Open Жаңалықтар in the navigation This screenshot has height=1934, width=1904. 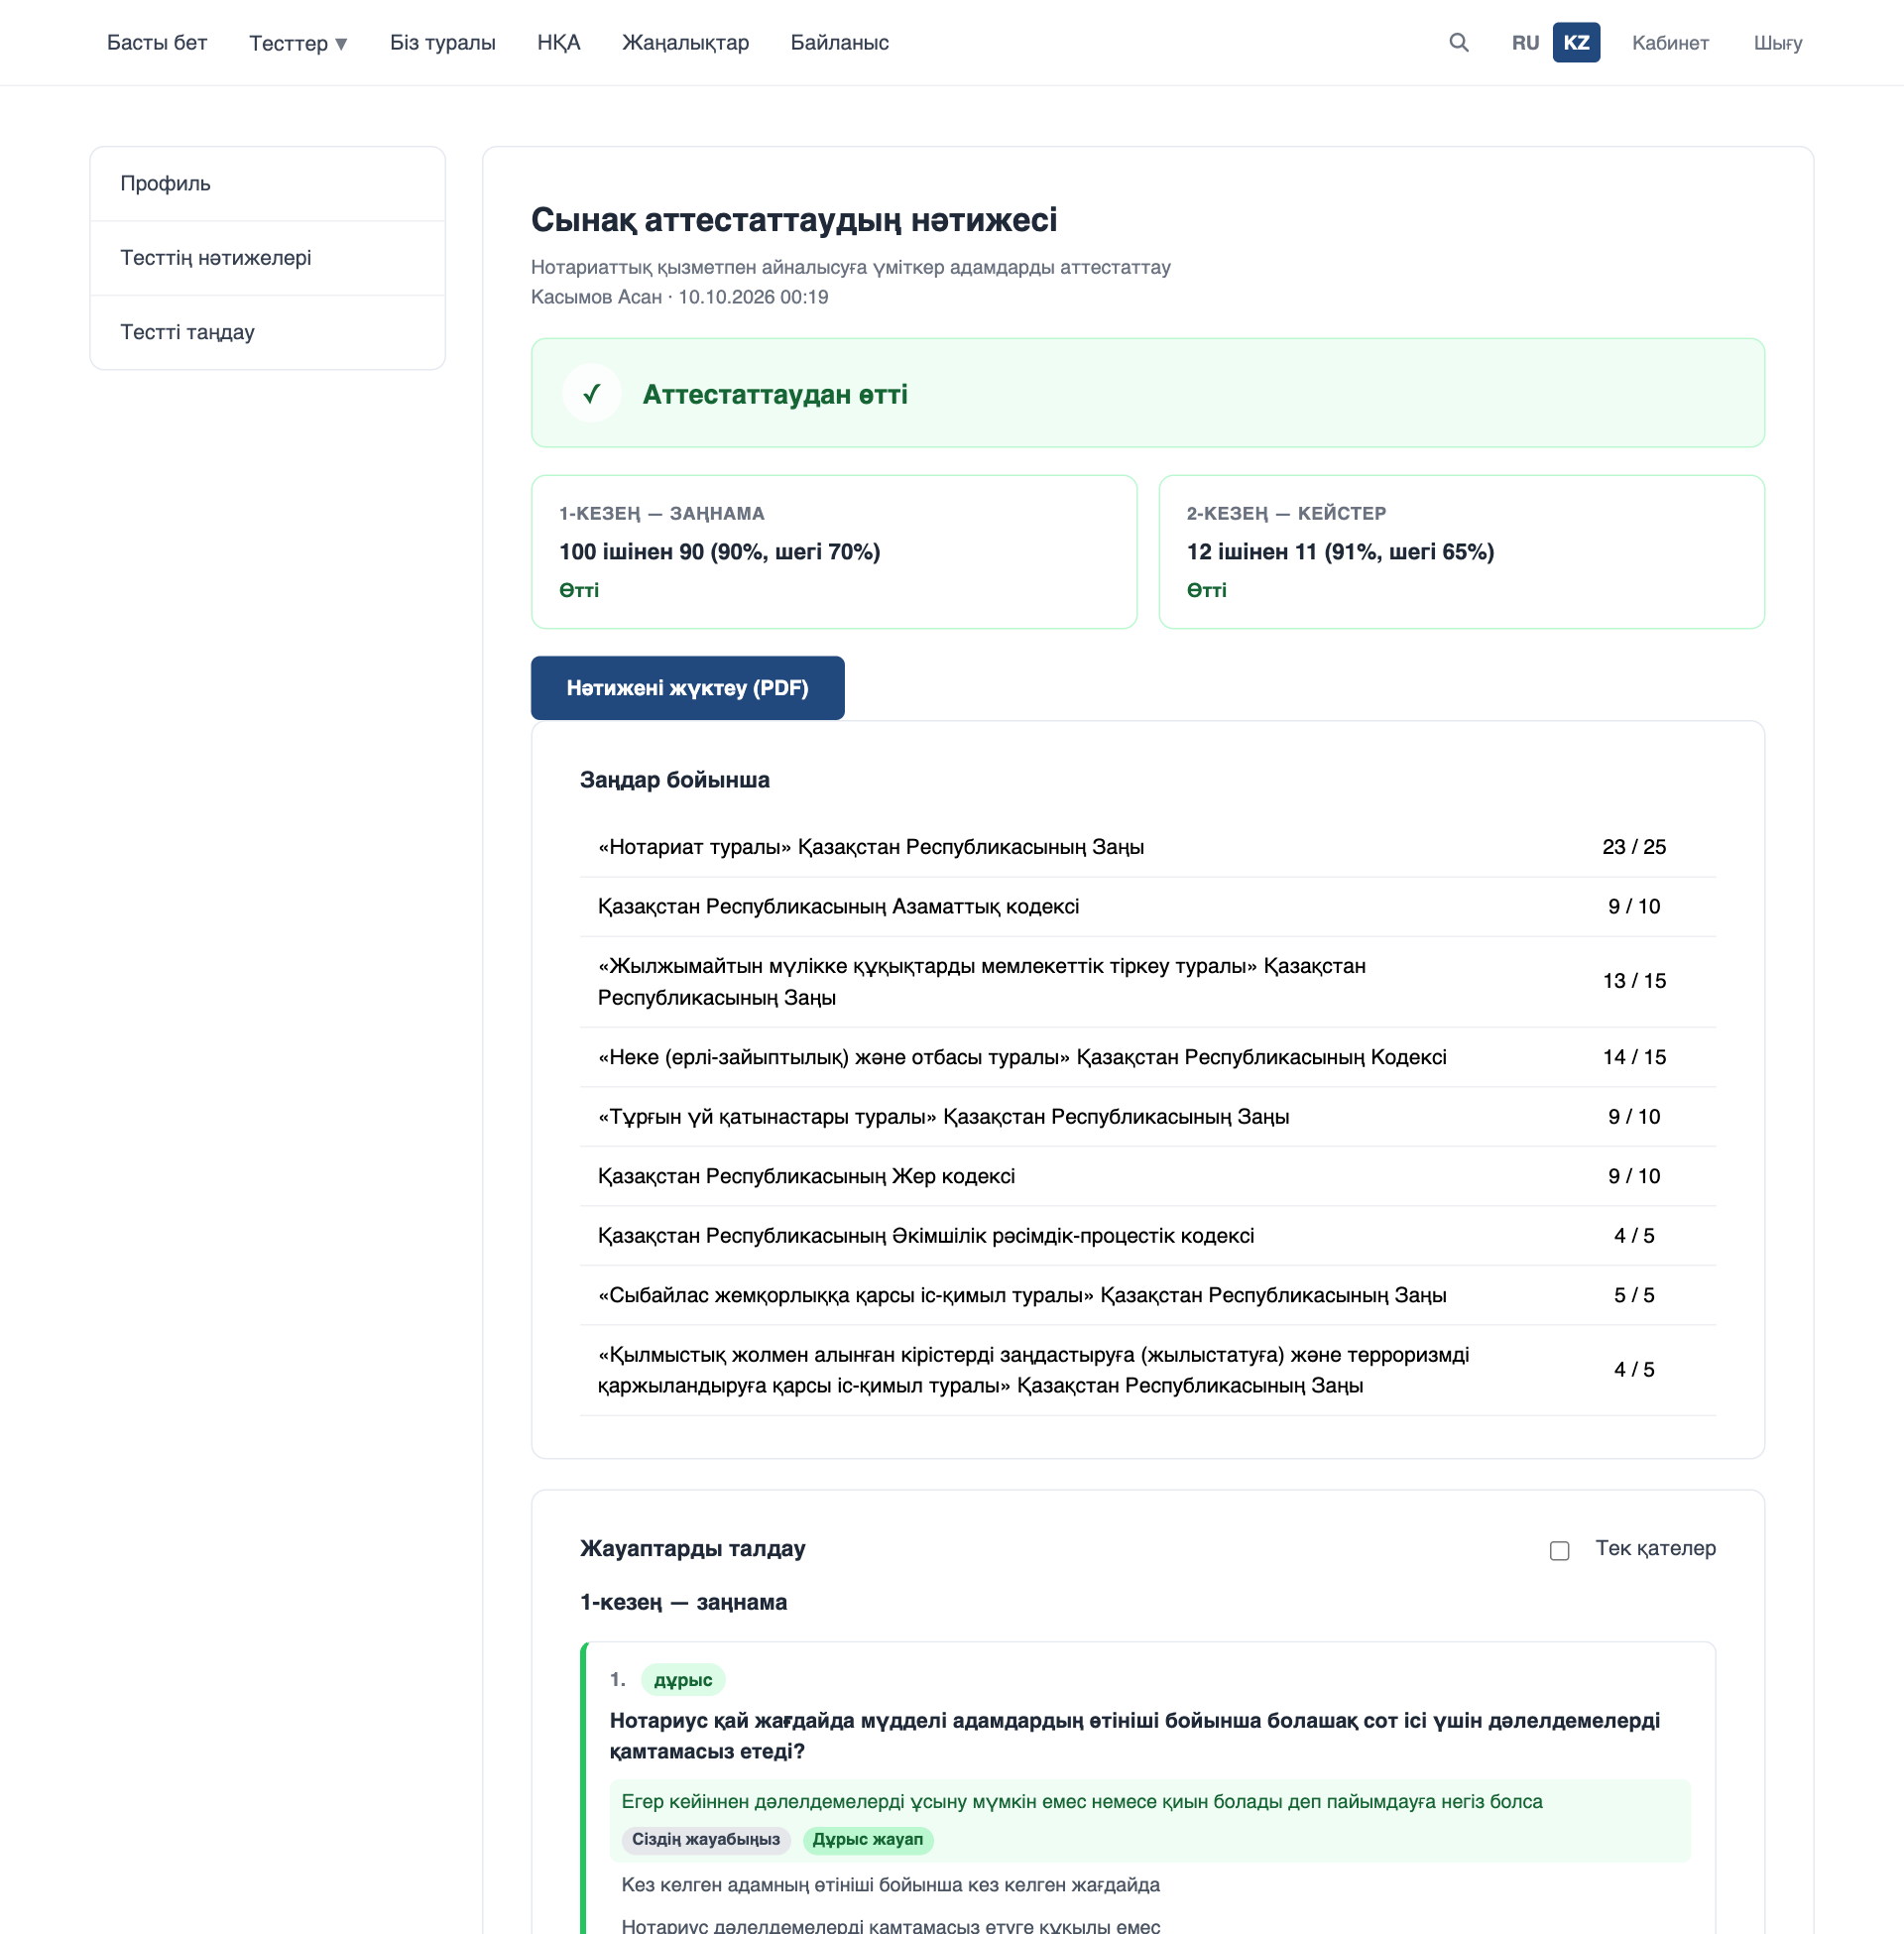[x=685, y=42]
